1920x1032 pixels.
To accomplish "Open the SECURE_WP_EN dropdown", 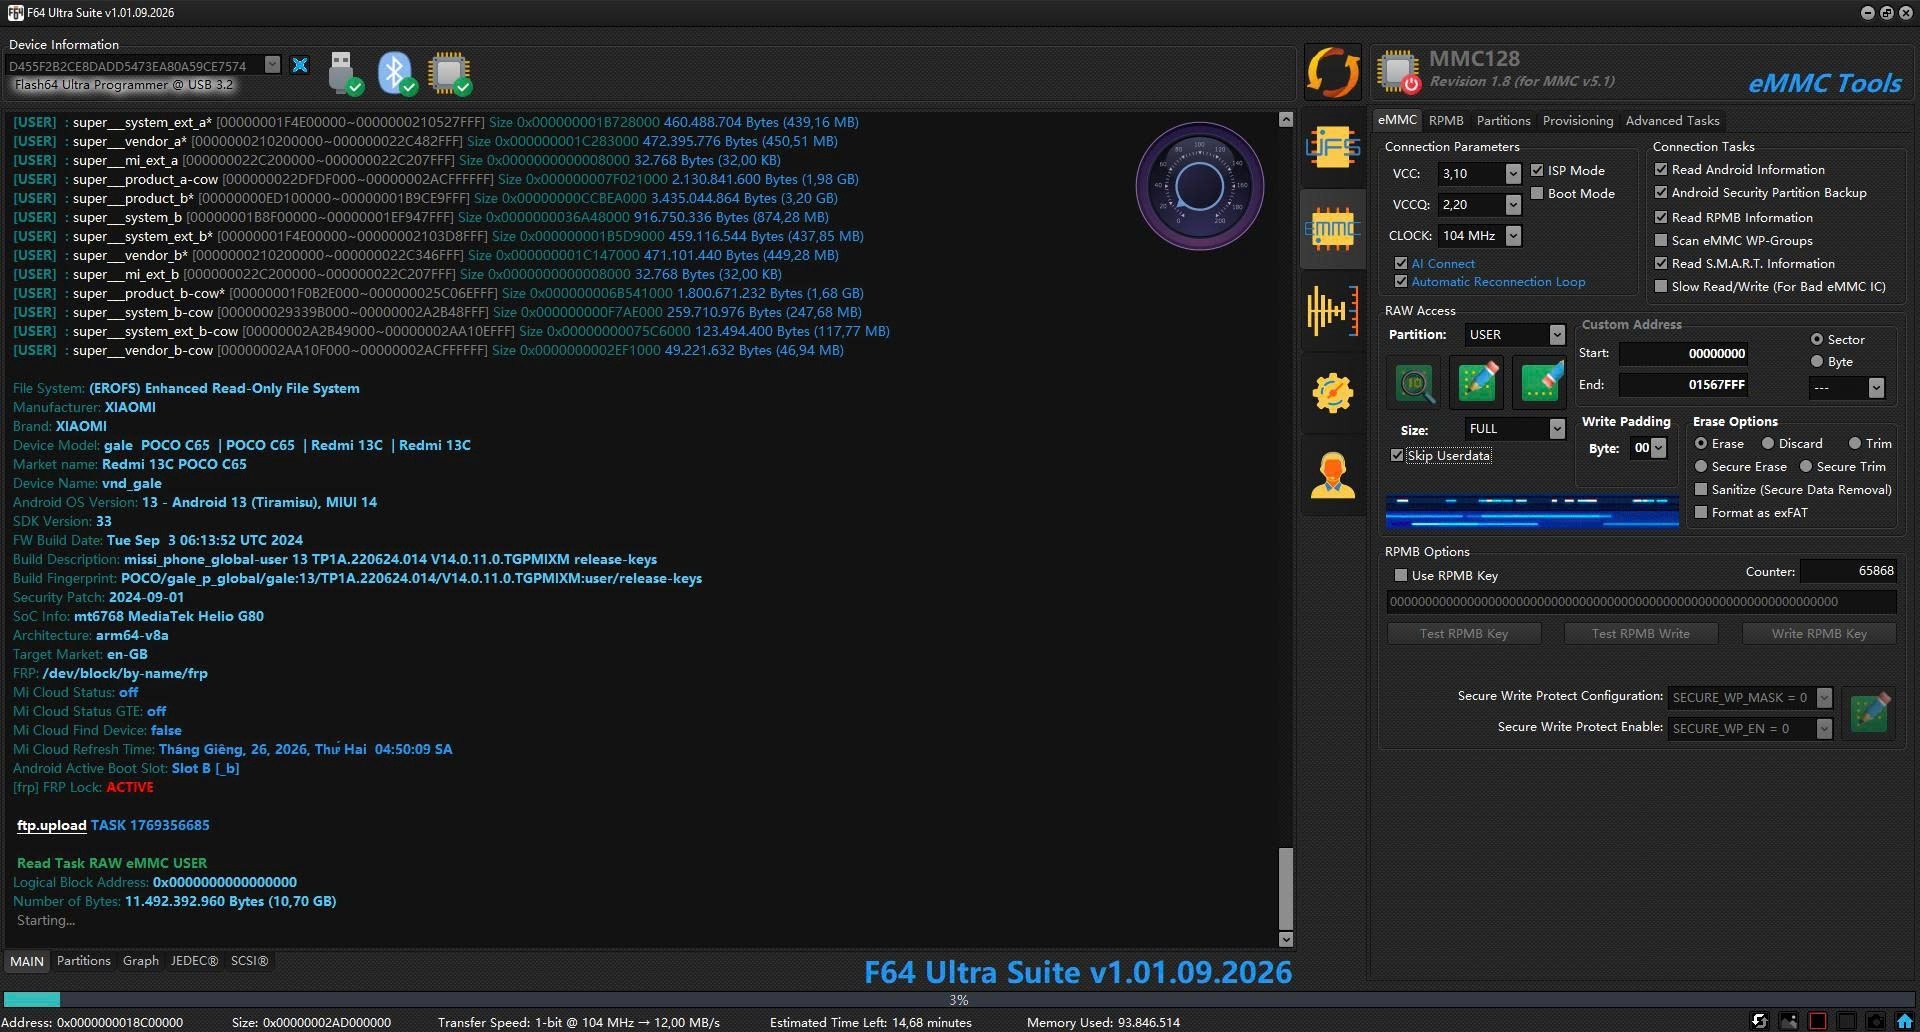I will (x=1824, y=728).
